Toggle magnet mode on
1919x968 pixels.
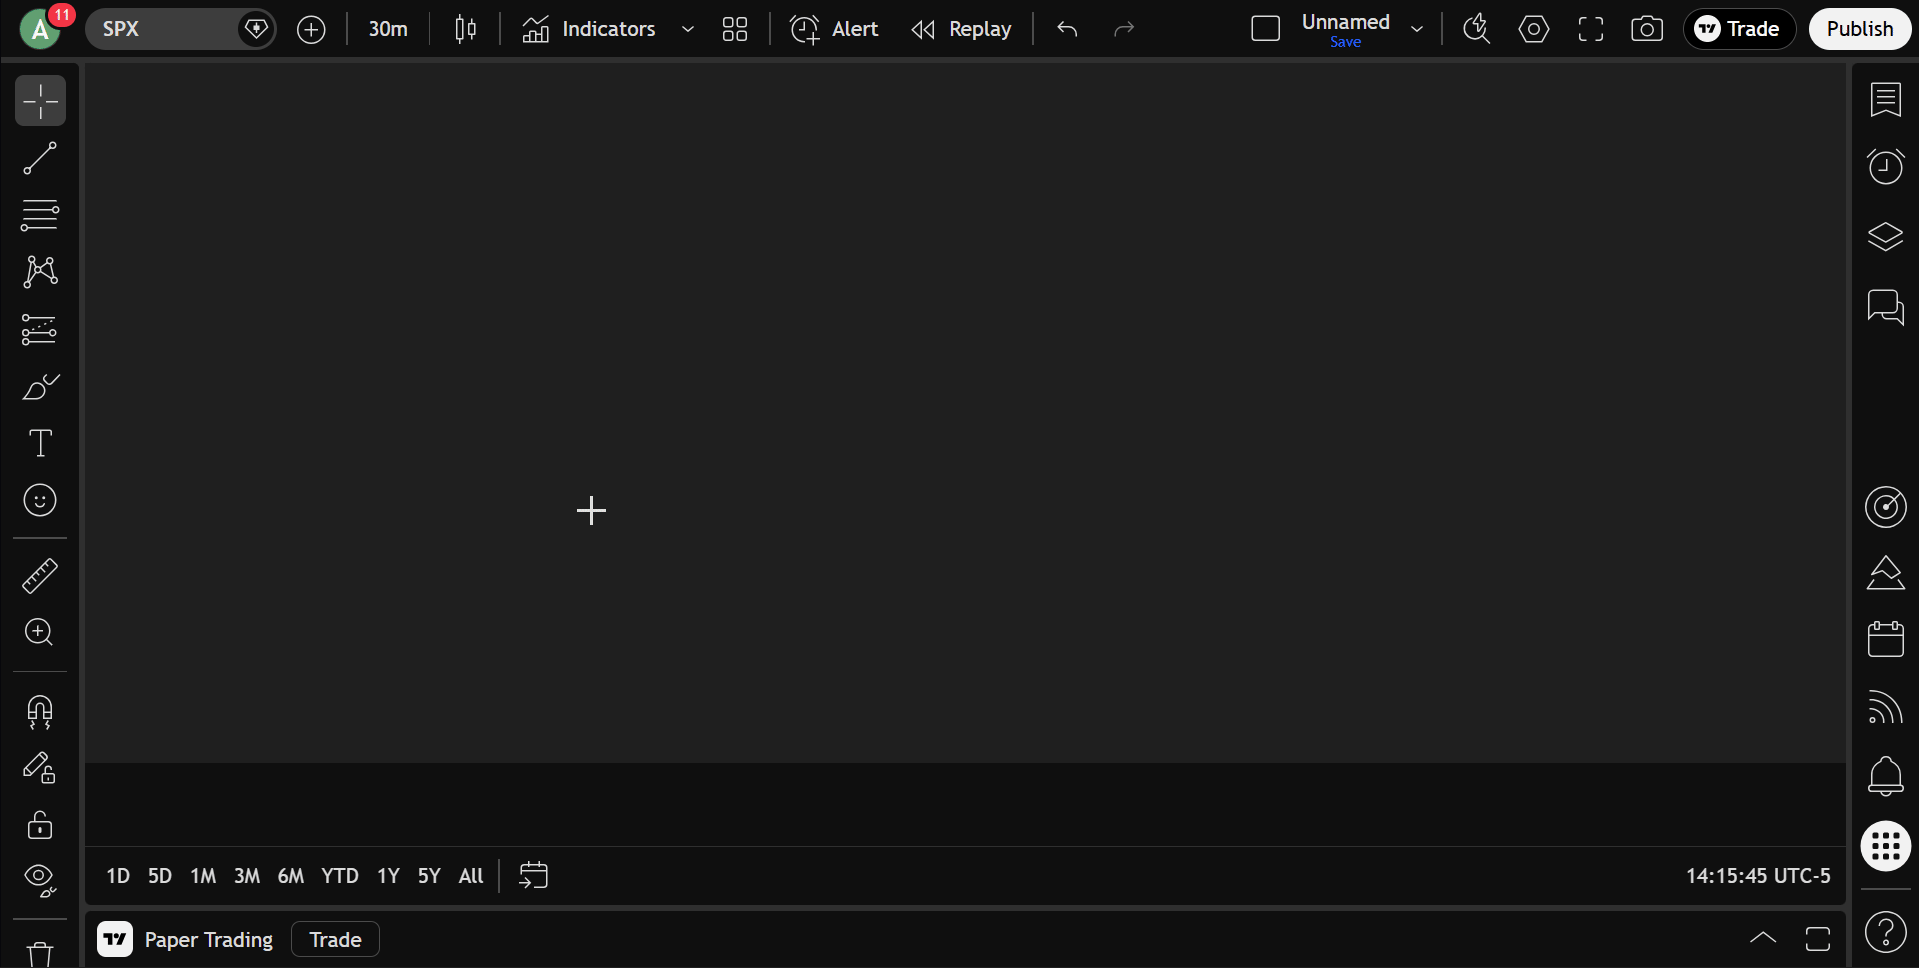click(40, 711)
